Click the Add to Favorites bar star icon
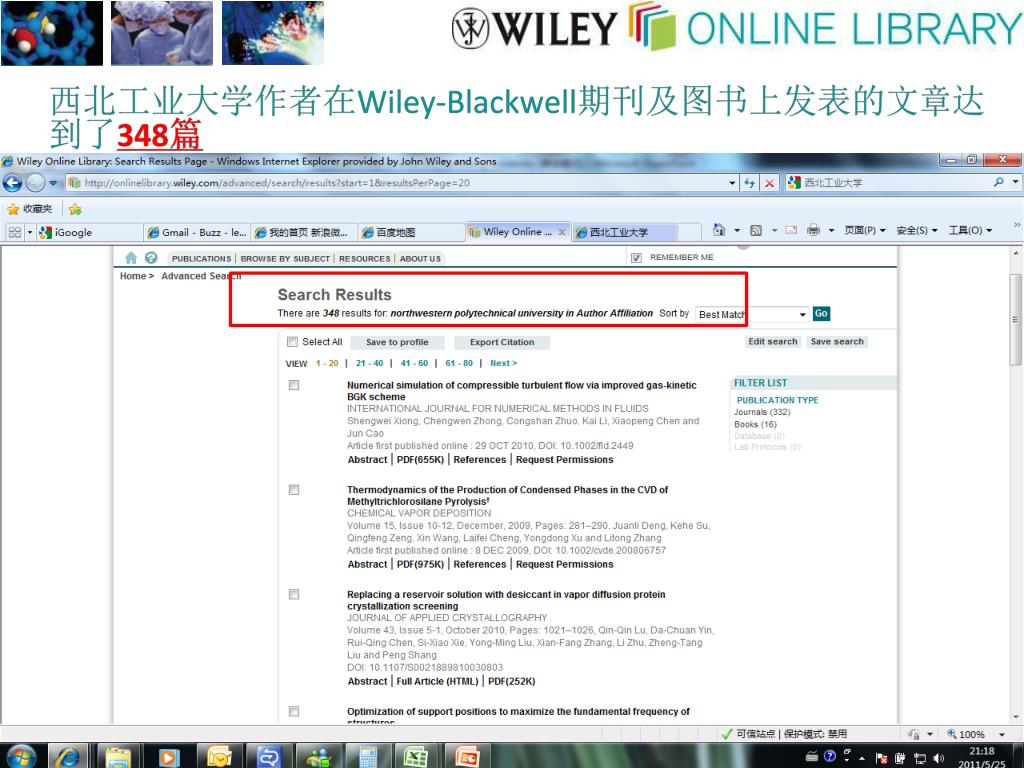The width and height of the screenshot is (1024, 768). click(75, 209)
